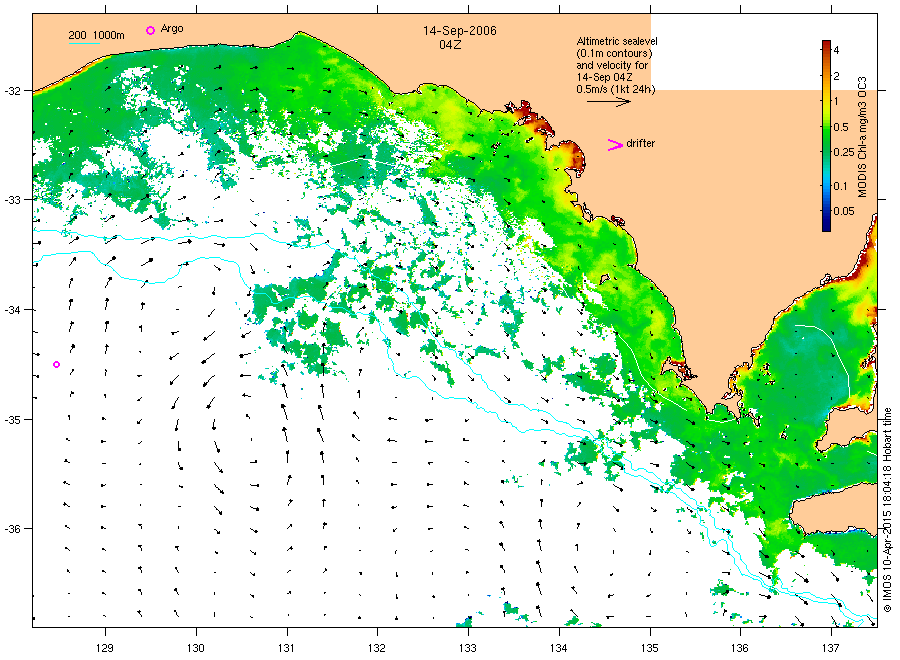Click the '130' longitude axis label
This screenshot has height=660, width=900.
tap(196, 649)
